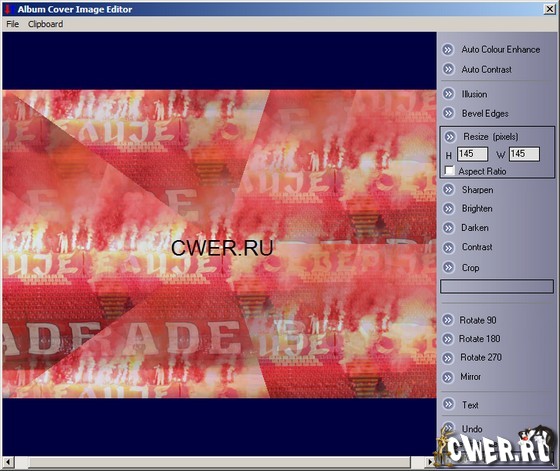
Task: Click the Rotate 90 arrow icon
Action: (447, 320)
